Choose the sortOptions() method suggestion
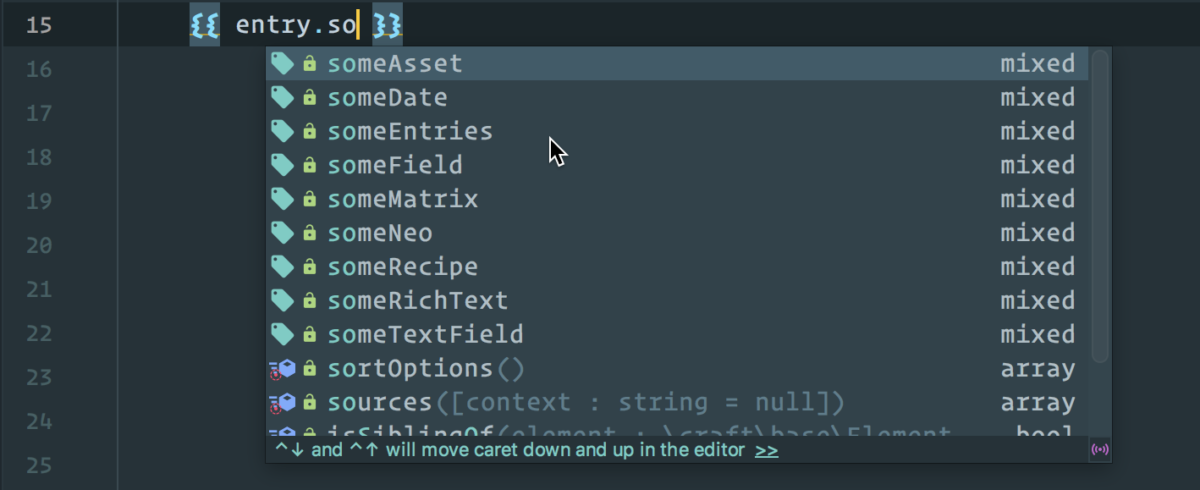This screenshot has width=1200, height=490. coord(677,369)
